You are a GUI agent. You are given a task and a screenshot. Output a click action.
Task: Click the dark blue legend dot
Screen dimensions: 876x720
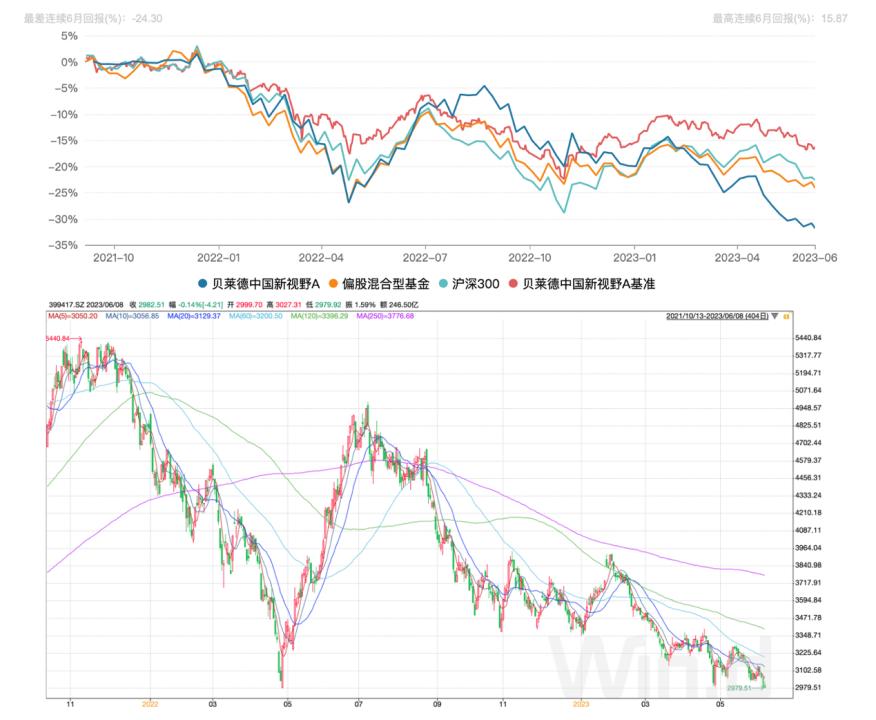203,284
